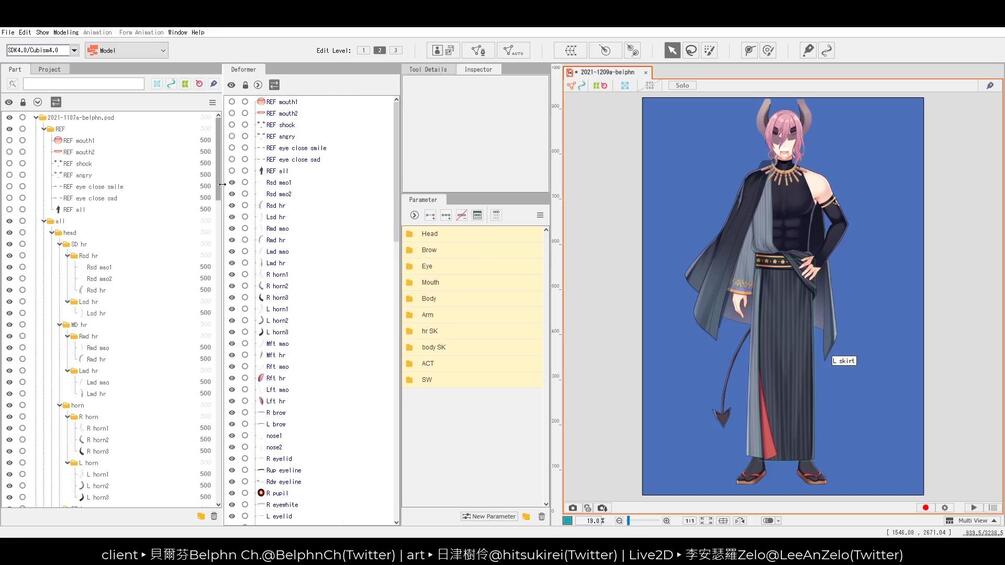Click the pen tool icon in top toolbar
Image resolution: width=1005 pixels, height=565 pixels.
[808, 50]
